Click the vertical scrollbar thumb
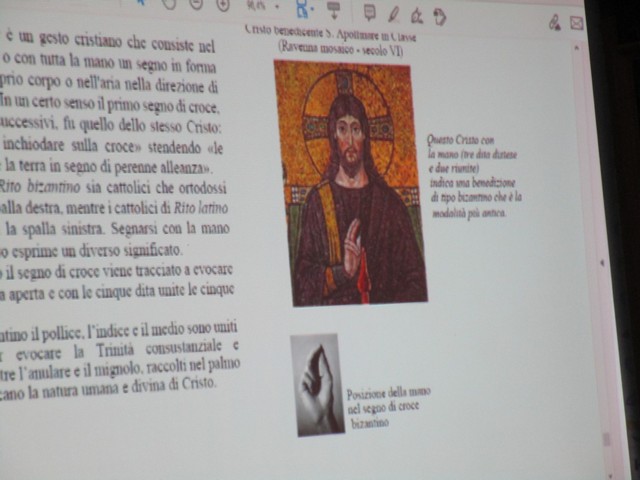 coord(607,439)
